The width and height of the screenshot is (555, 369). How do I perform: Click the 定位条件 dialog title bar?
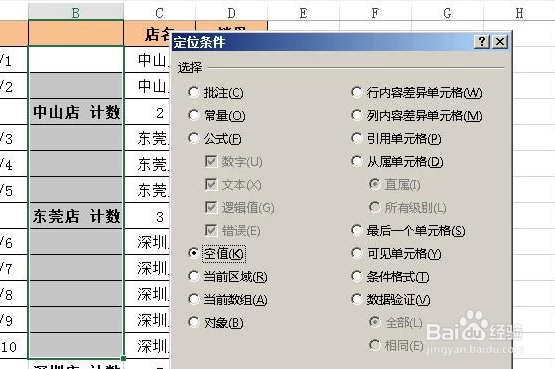(322, 42)
